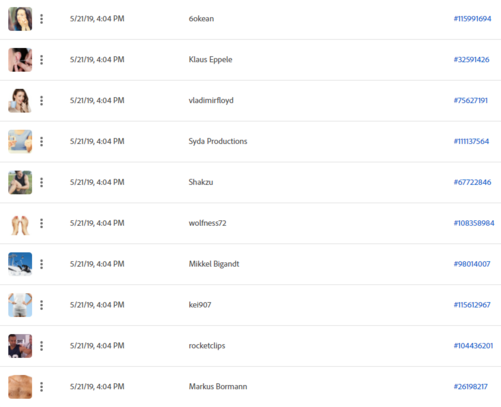501x407 pixels.
Task: Click the #26198217 link for Markus Bormann
Action: point(471,387)
